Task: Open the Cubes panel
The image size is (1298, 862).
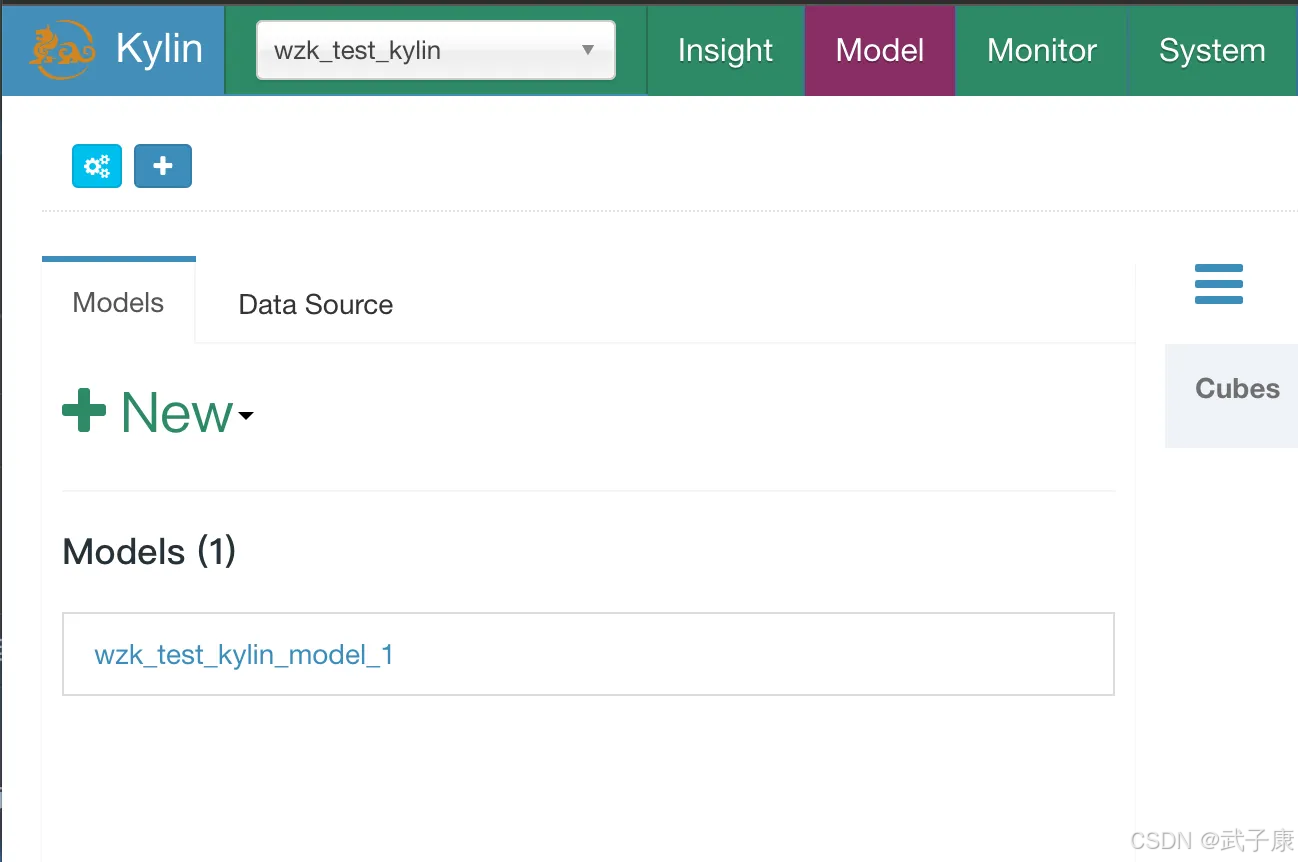Action: tap(1237, 389)
